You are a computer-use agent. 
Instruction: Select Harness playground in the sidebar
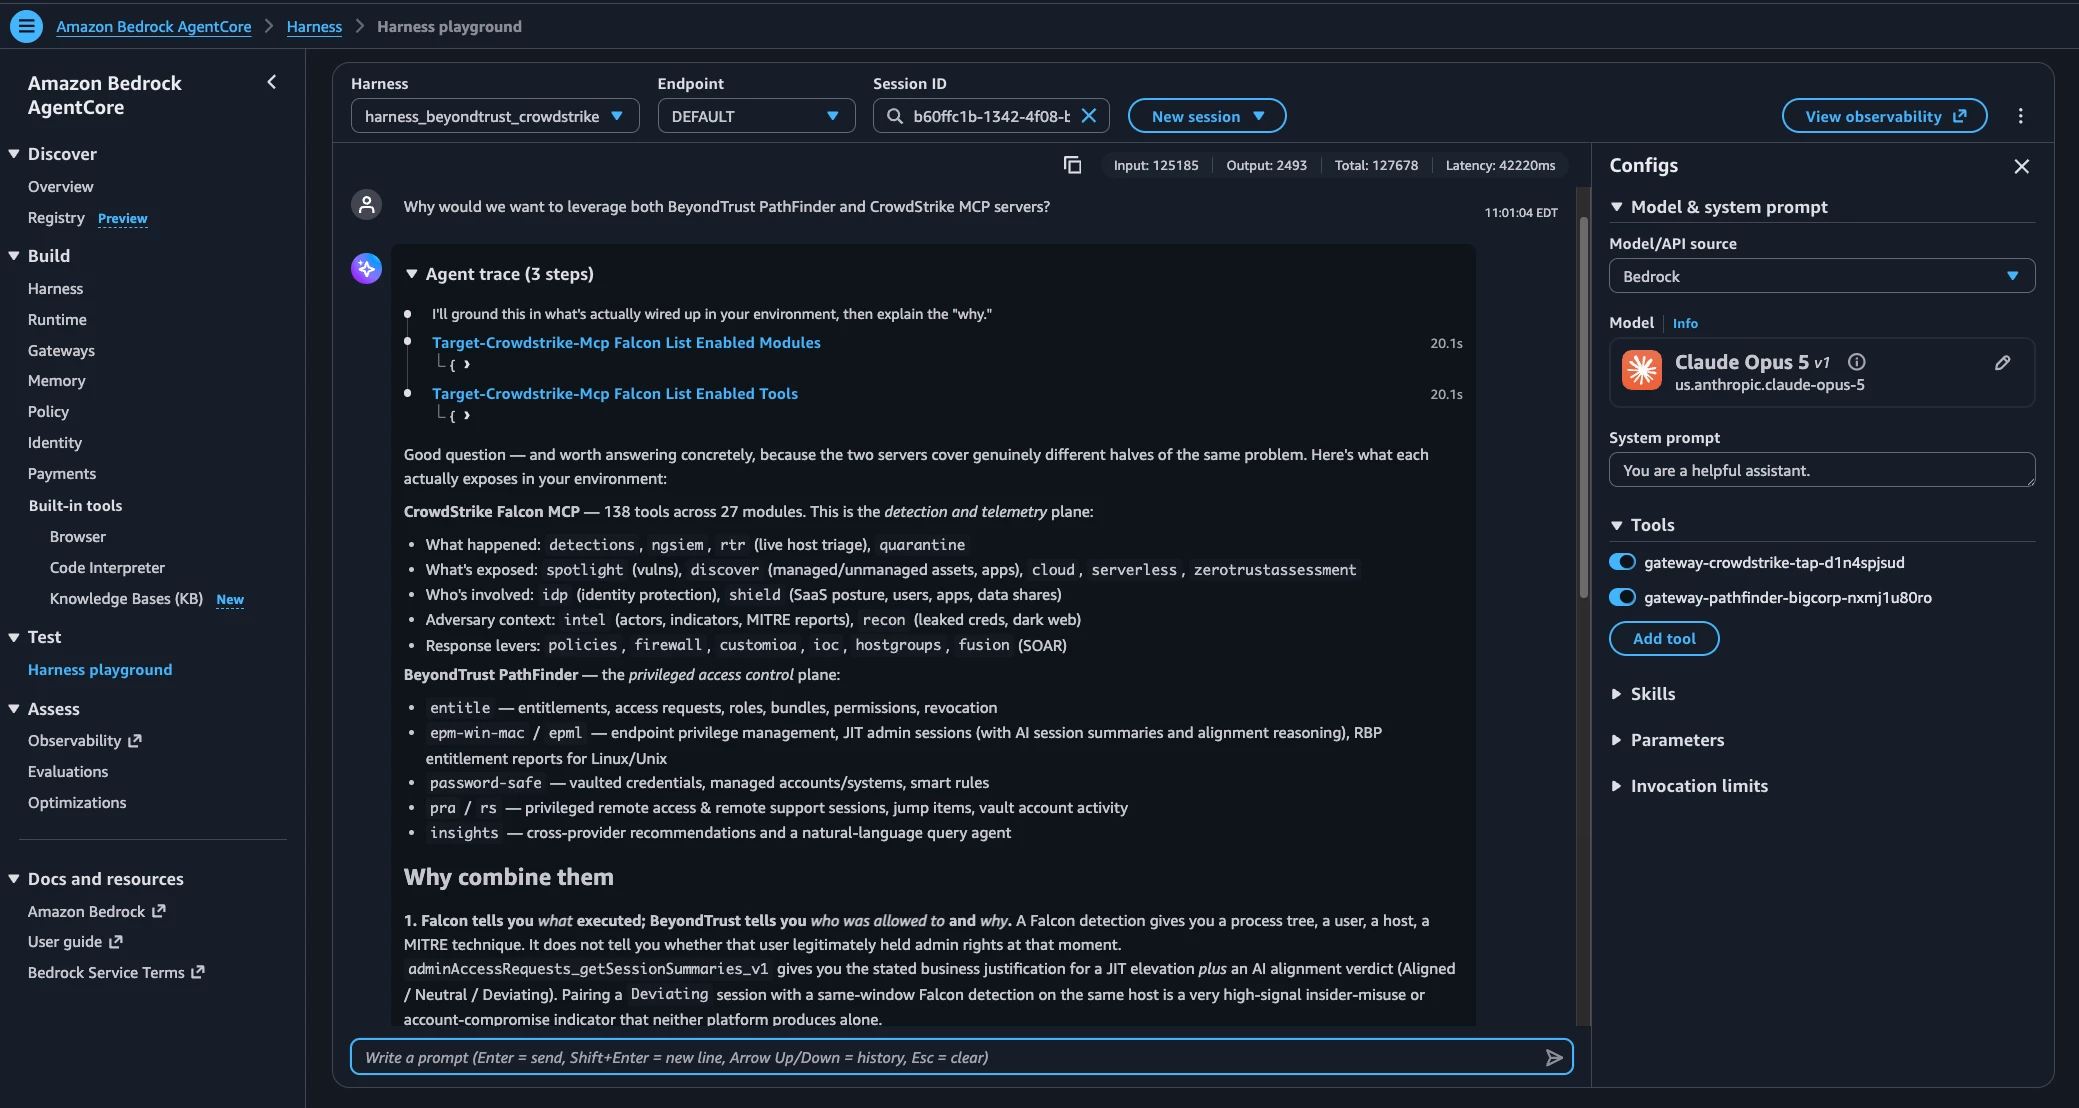pos(100,670)
